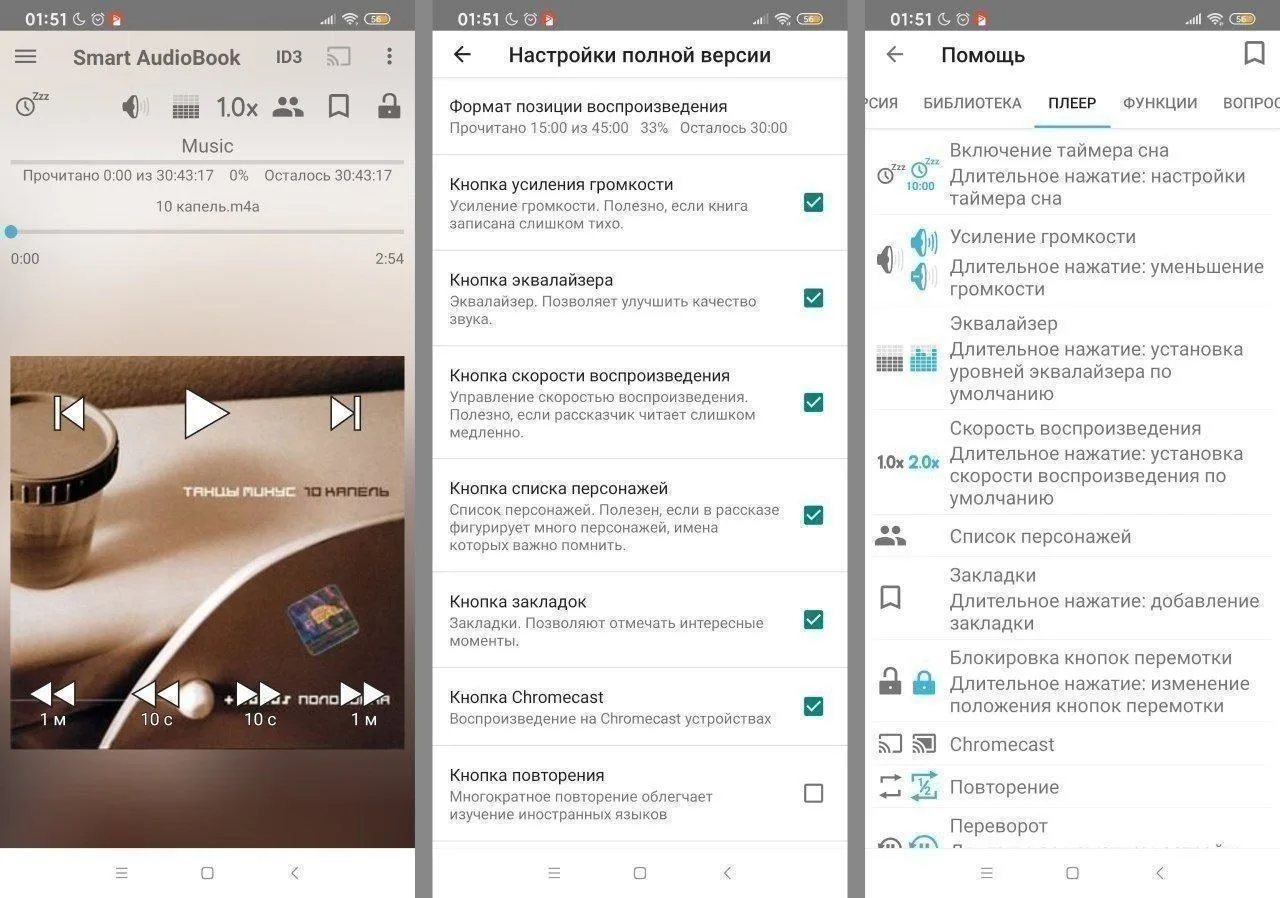1280x898 pixels.
Task: Open the characters list icon in player
Action: 288,106
